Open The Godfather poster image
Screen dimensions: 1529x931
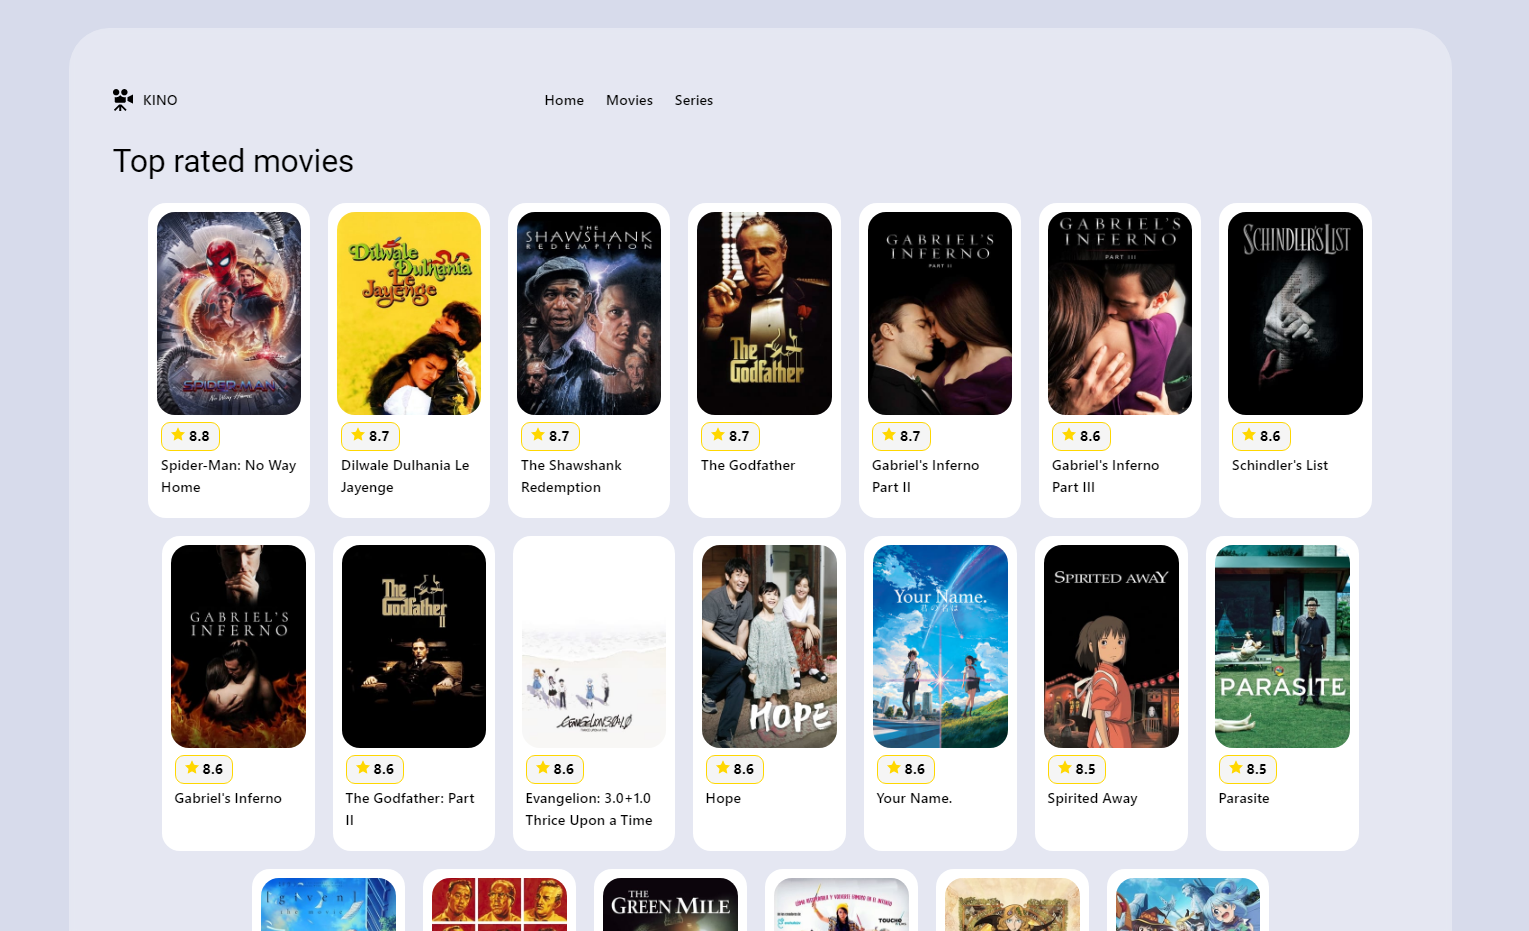(x=764, y=313)
